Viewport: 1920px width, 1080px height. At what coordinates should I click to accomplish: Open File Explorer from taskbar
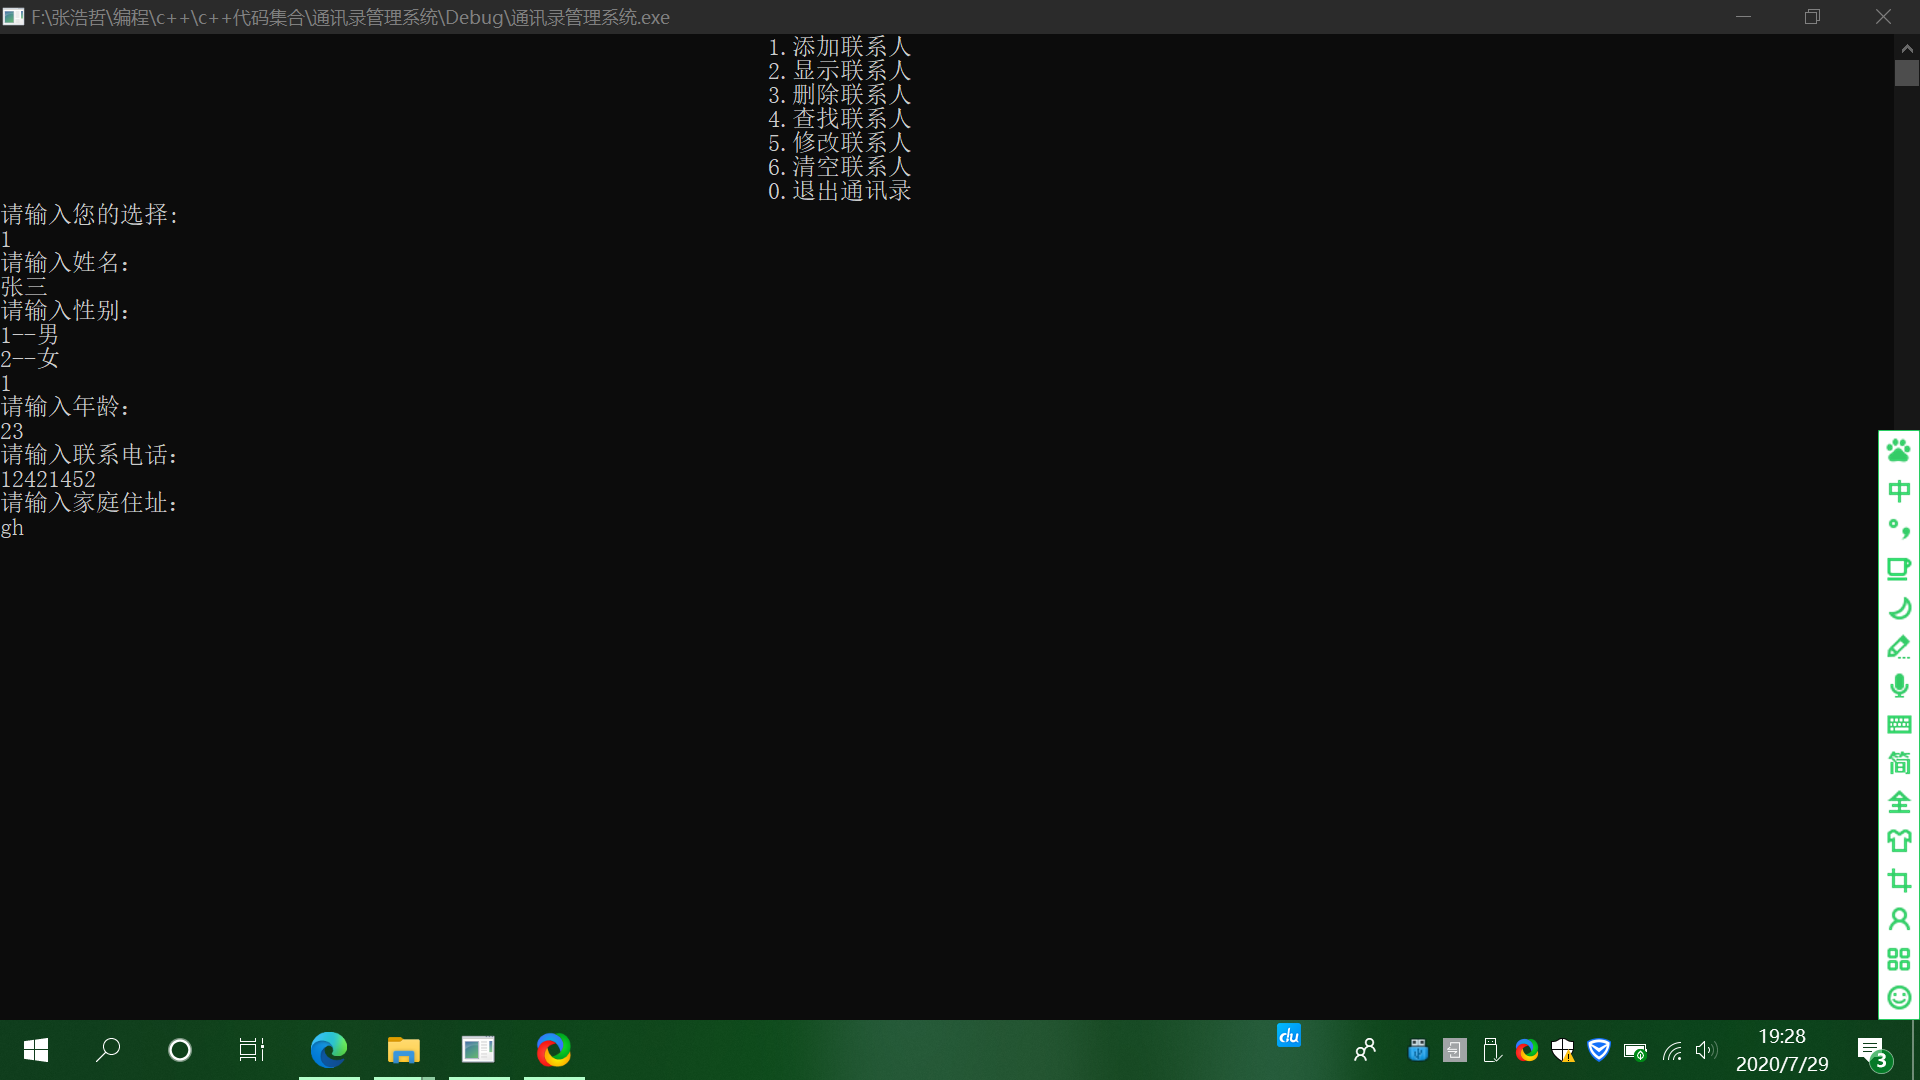(x=403, y=1050)
